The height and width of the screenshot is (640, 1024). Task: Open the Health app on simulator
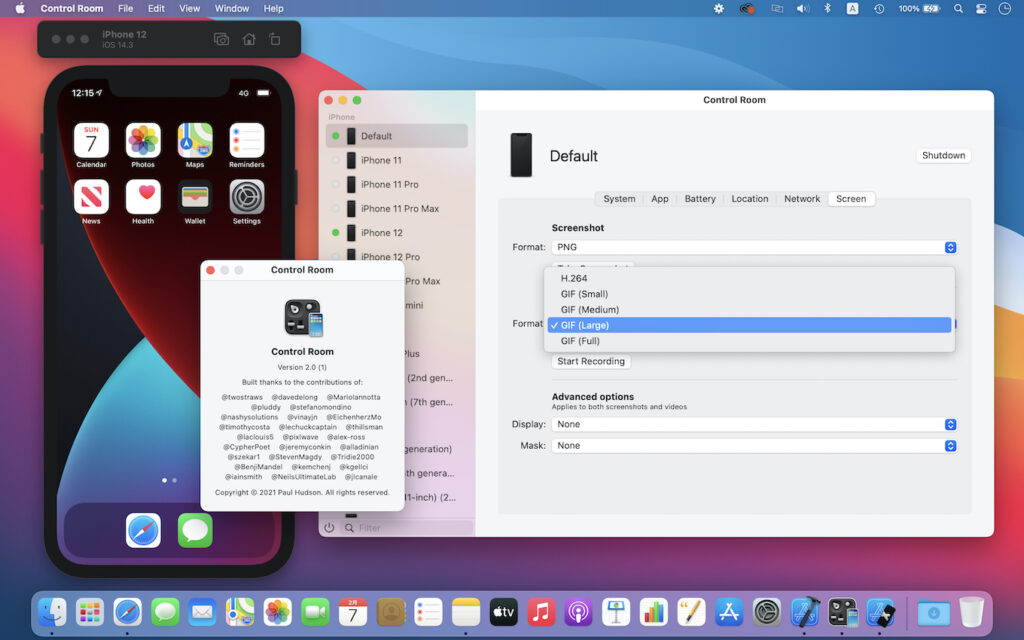[143, 196]
